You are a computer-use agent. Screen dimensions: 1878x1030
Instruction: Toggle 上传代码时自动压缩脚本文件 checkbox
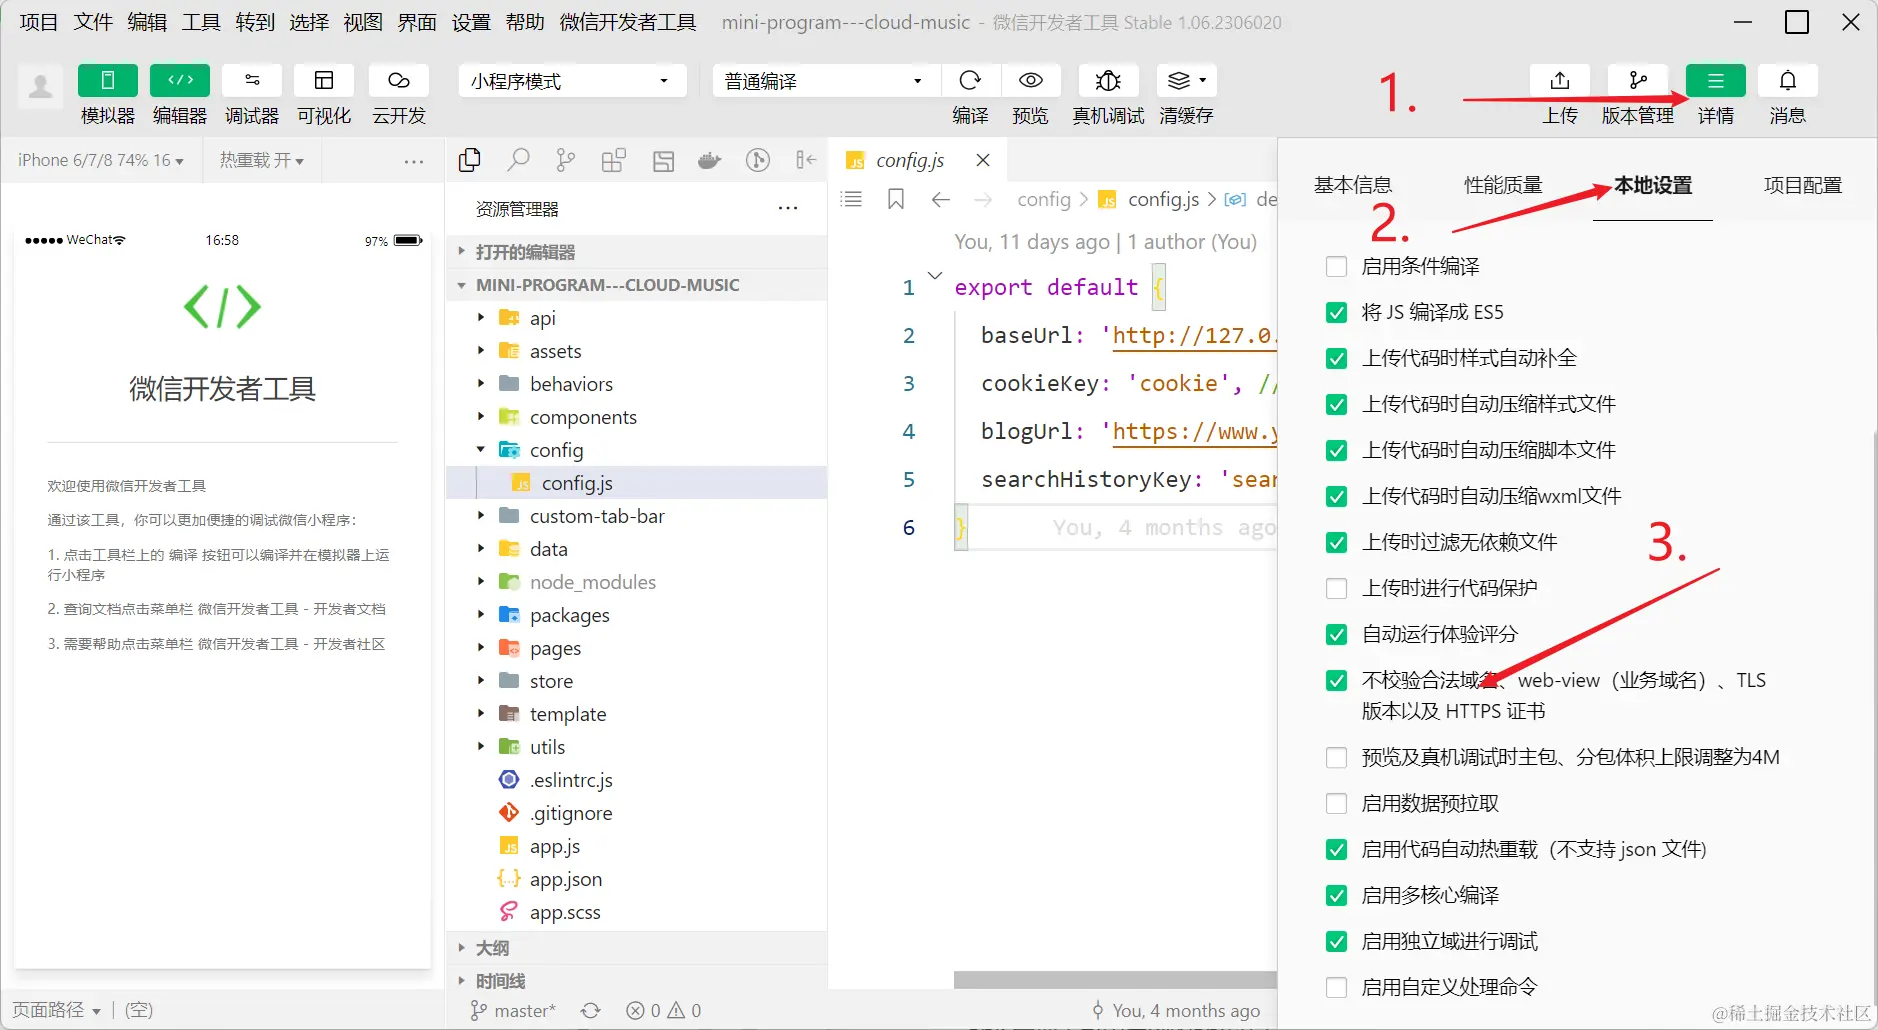1336,450
